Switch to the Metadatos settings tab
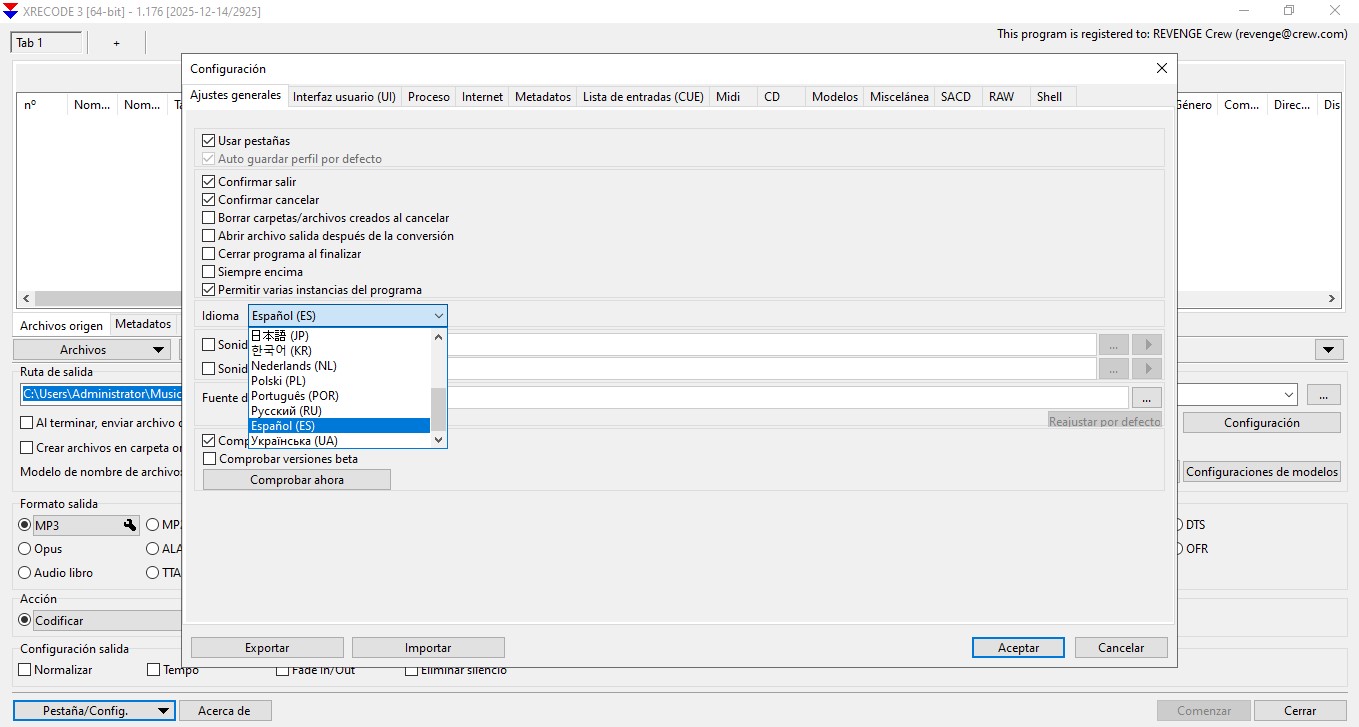 point(544,96)
